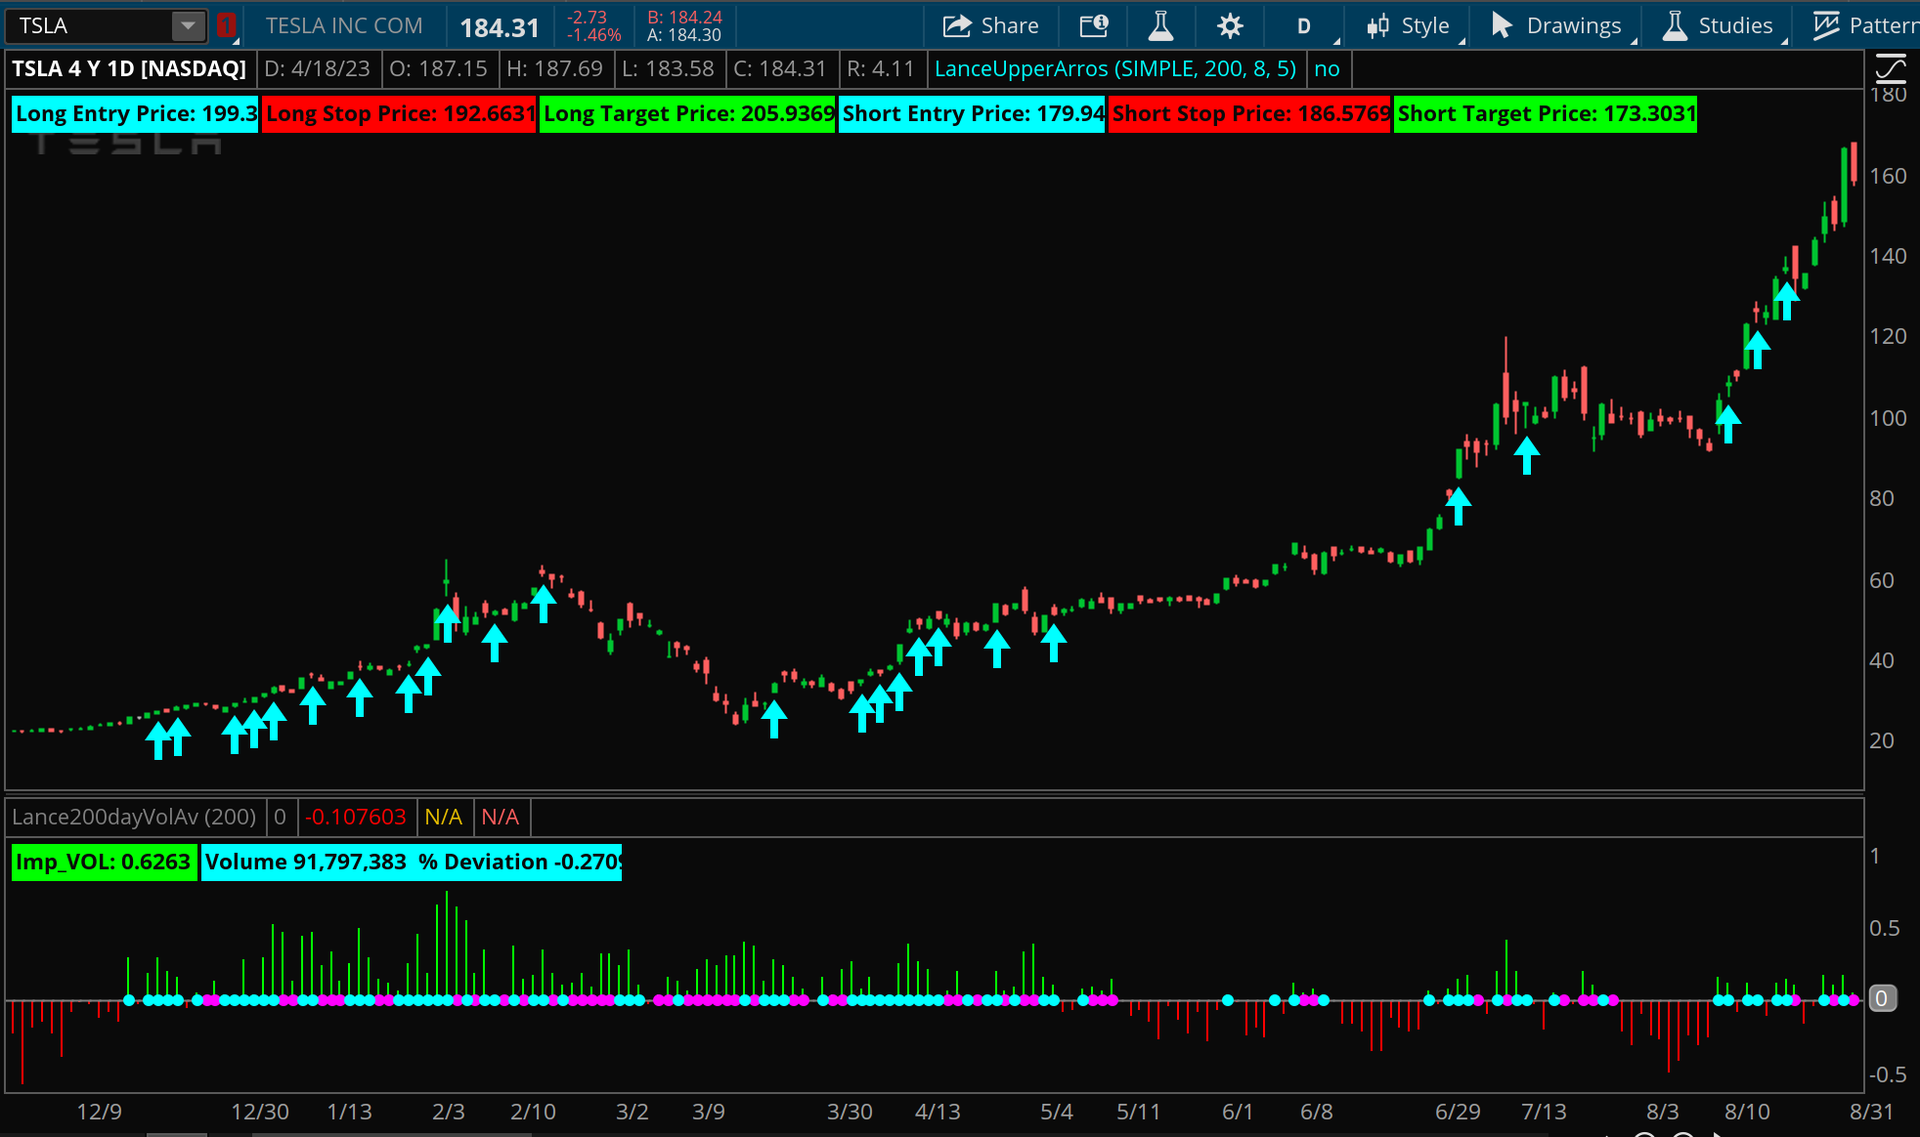Click the Long Entry Price label
The width and height of the screenshot is (1920, 1137).
(x=135, y=114)
